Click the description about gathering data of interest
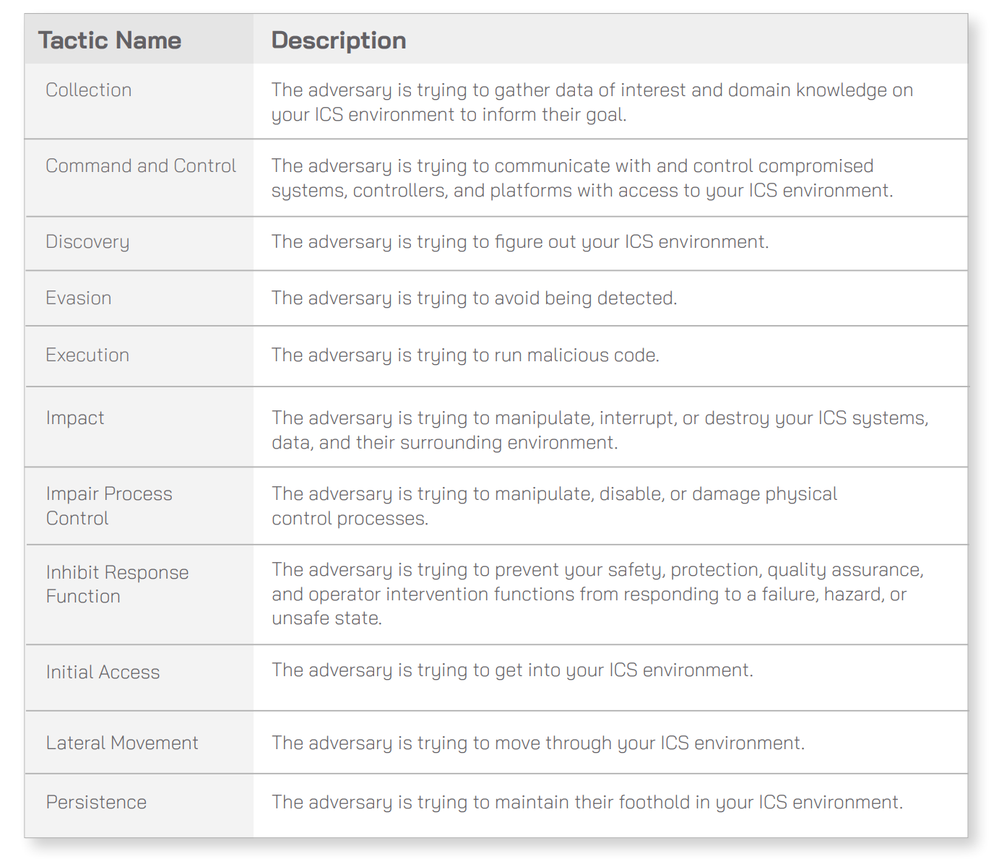999x859 pixels. click(x=592, y=102)
